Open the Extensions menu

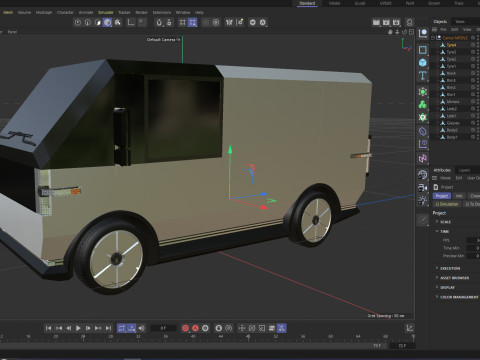point(162,12)
